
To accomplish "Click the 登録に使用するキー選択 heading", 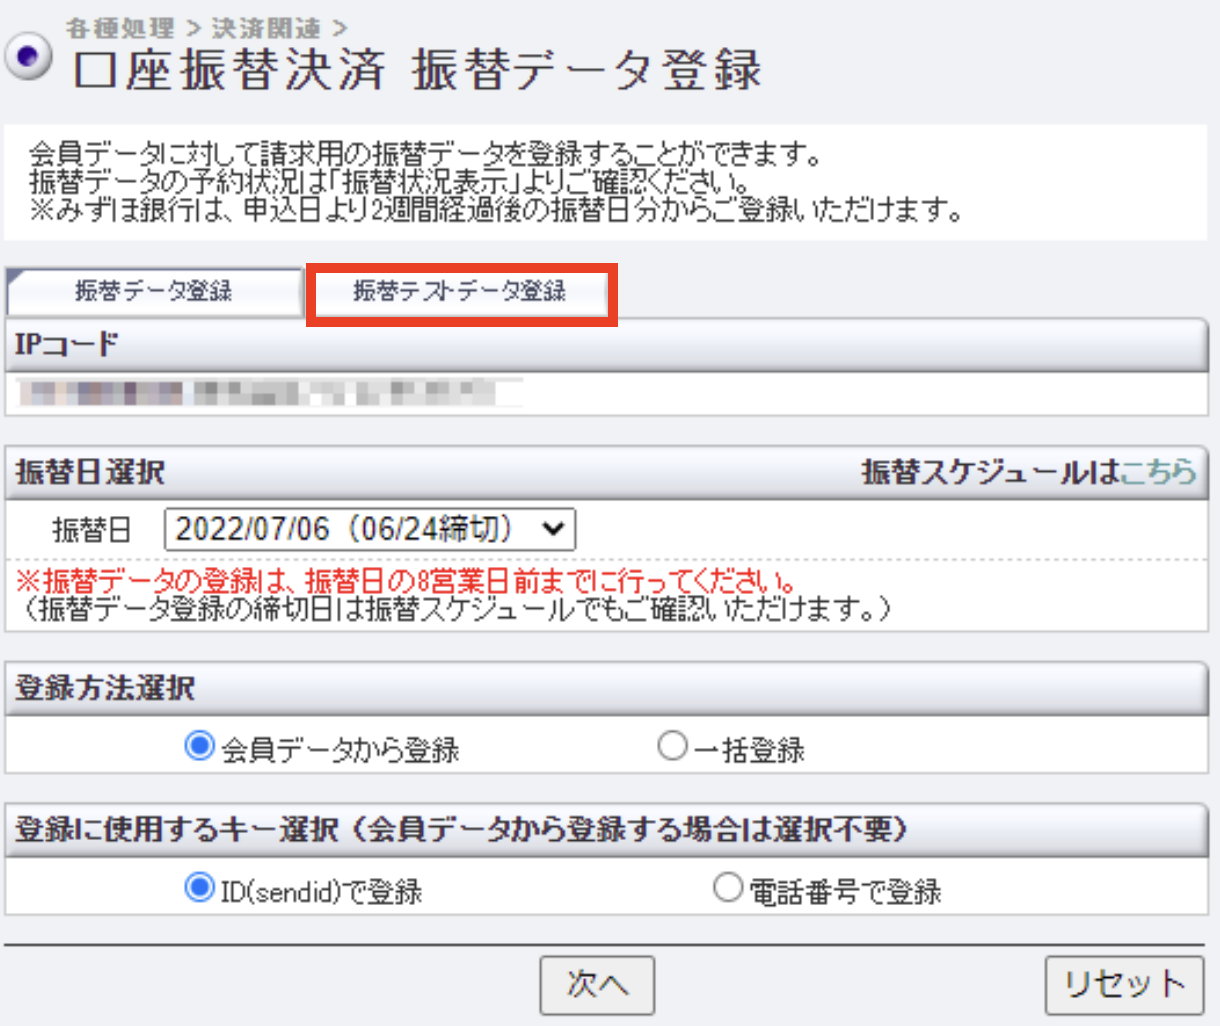I will (x=461, y=829).
